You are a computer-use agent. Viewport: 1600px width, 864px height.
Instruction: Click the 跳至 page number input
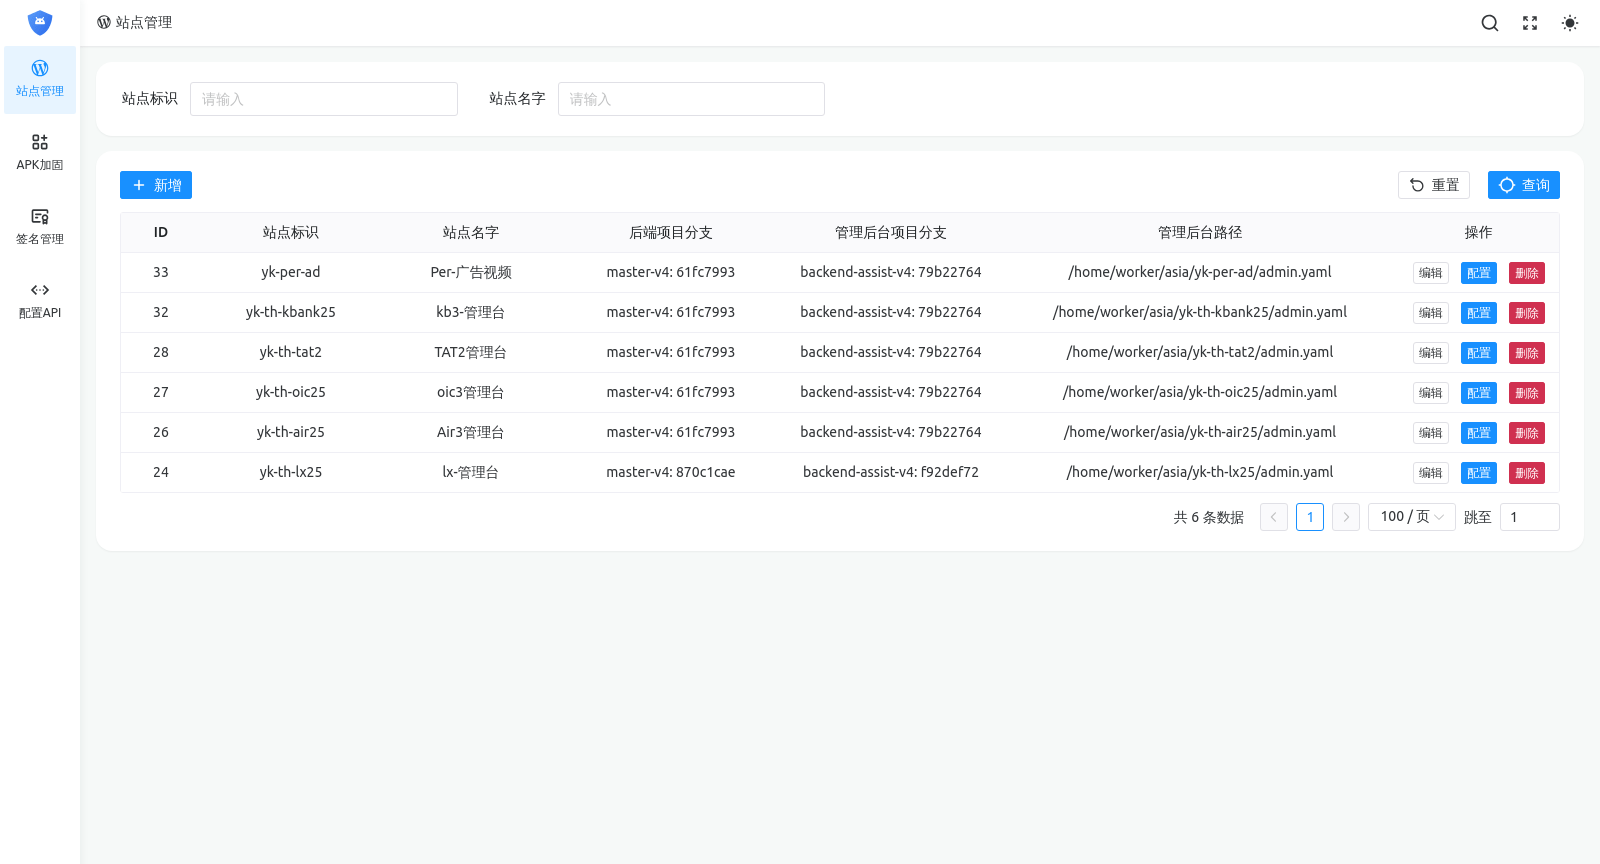point(1529,517)
